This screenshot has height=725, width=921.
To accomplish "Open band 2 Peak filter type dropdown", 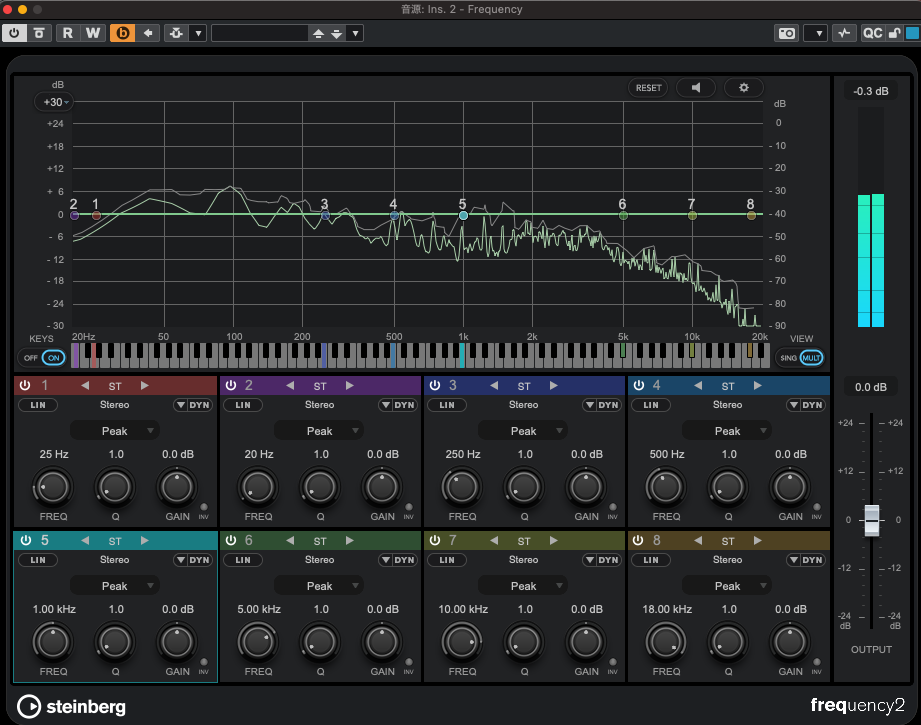I will click(319, 431).
